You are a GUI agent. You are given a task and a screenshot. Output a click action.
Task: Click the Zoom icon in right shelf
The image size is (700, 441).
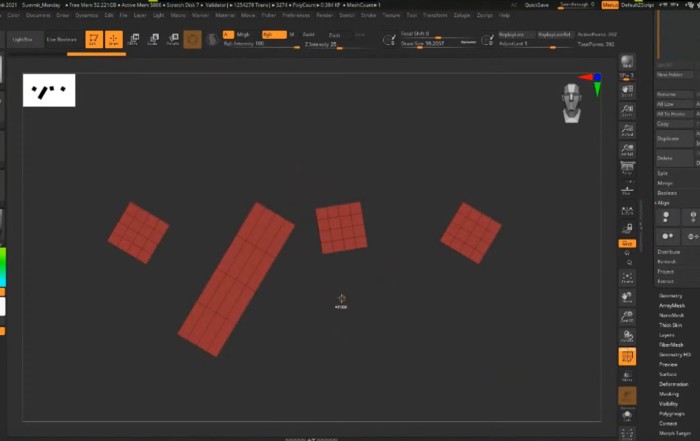point(627,110)
